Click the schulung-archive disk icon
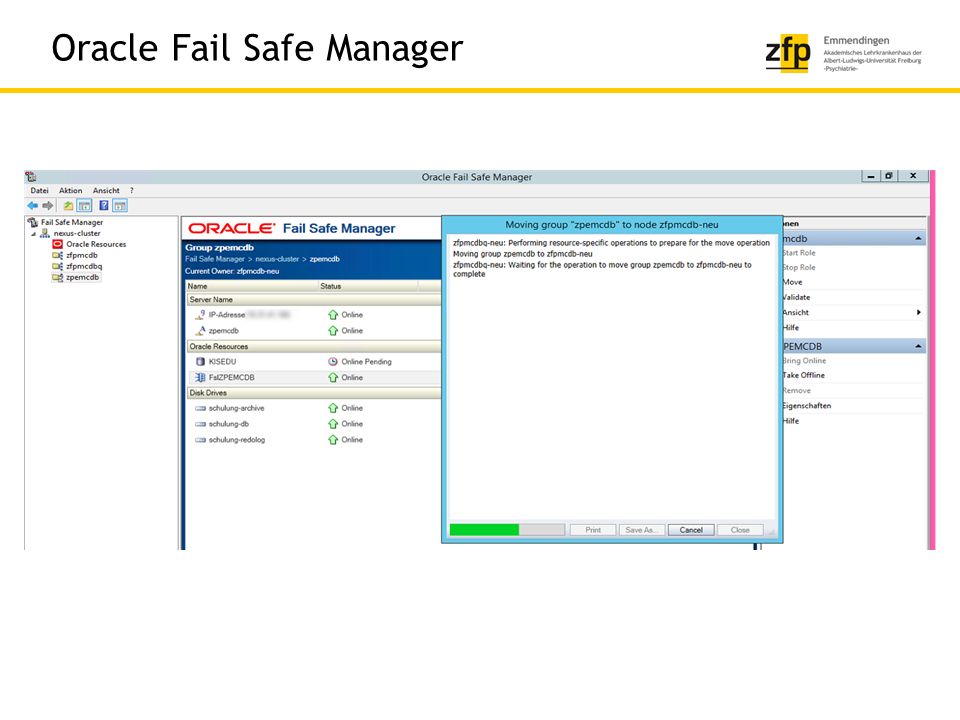 tap(200, 408)
